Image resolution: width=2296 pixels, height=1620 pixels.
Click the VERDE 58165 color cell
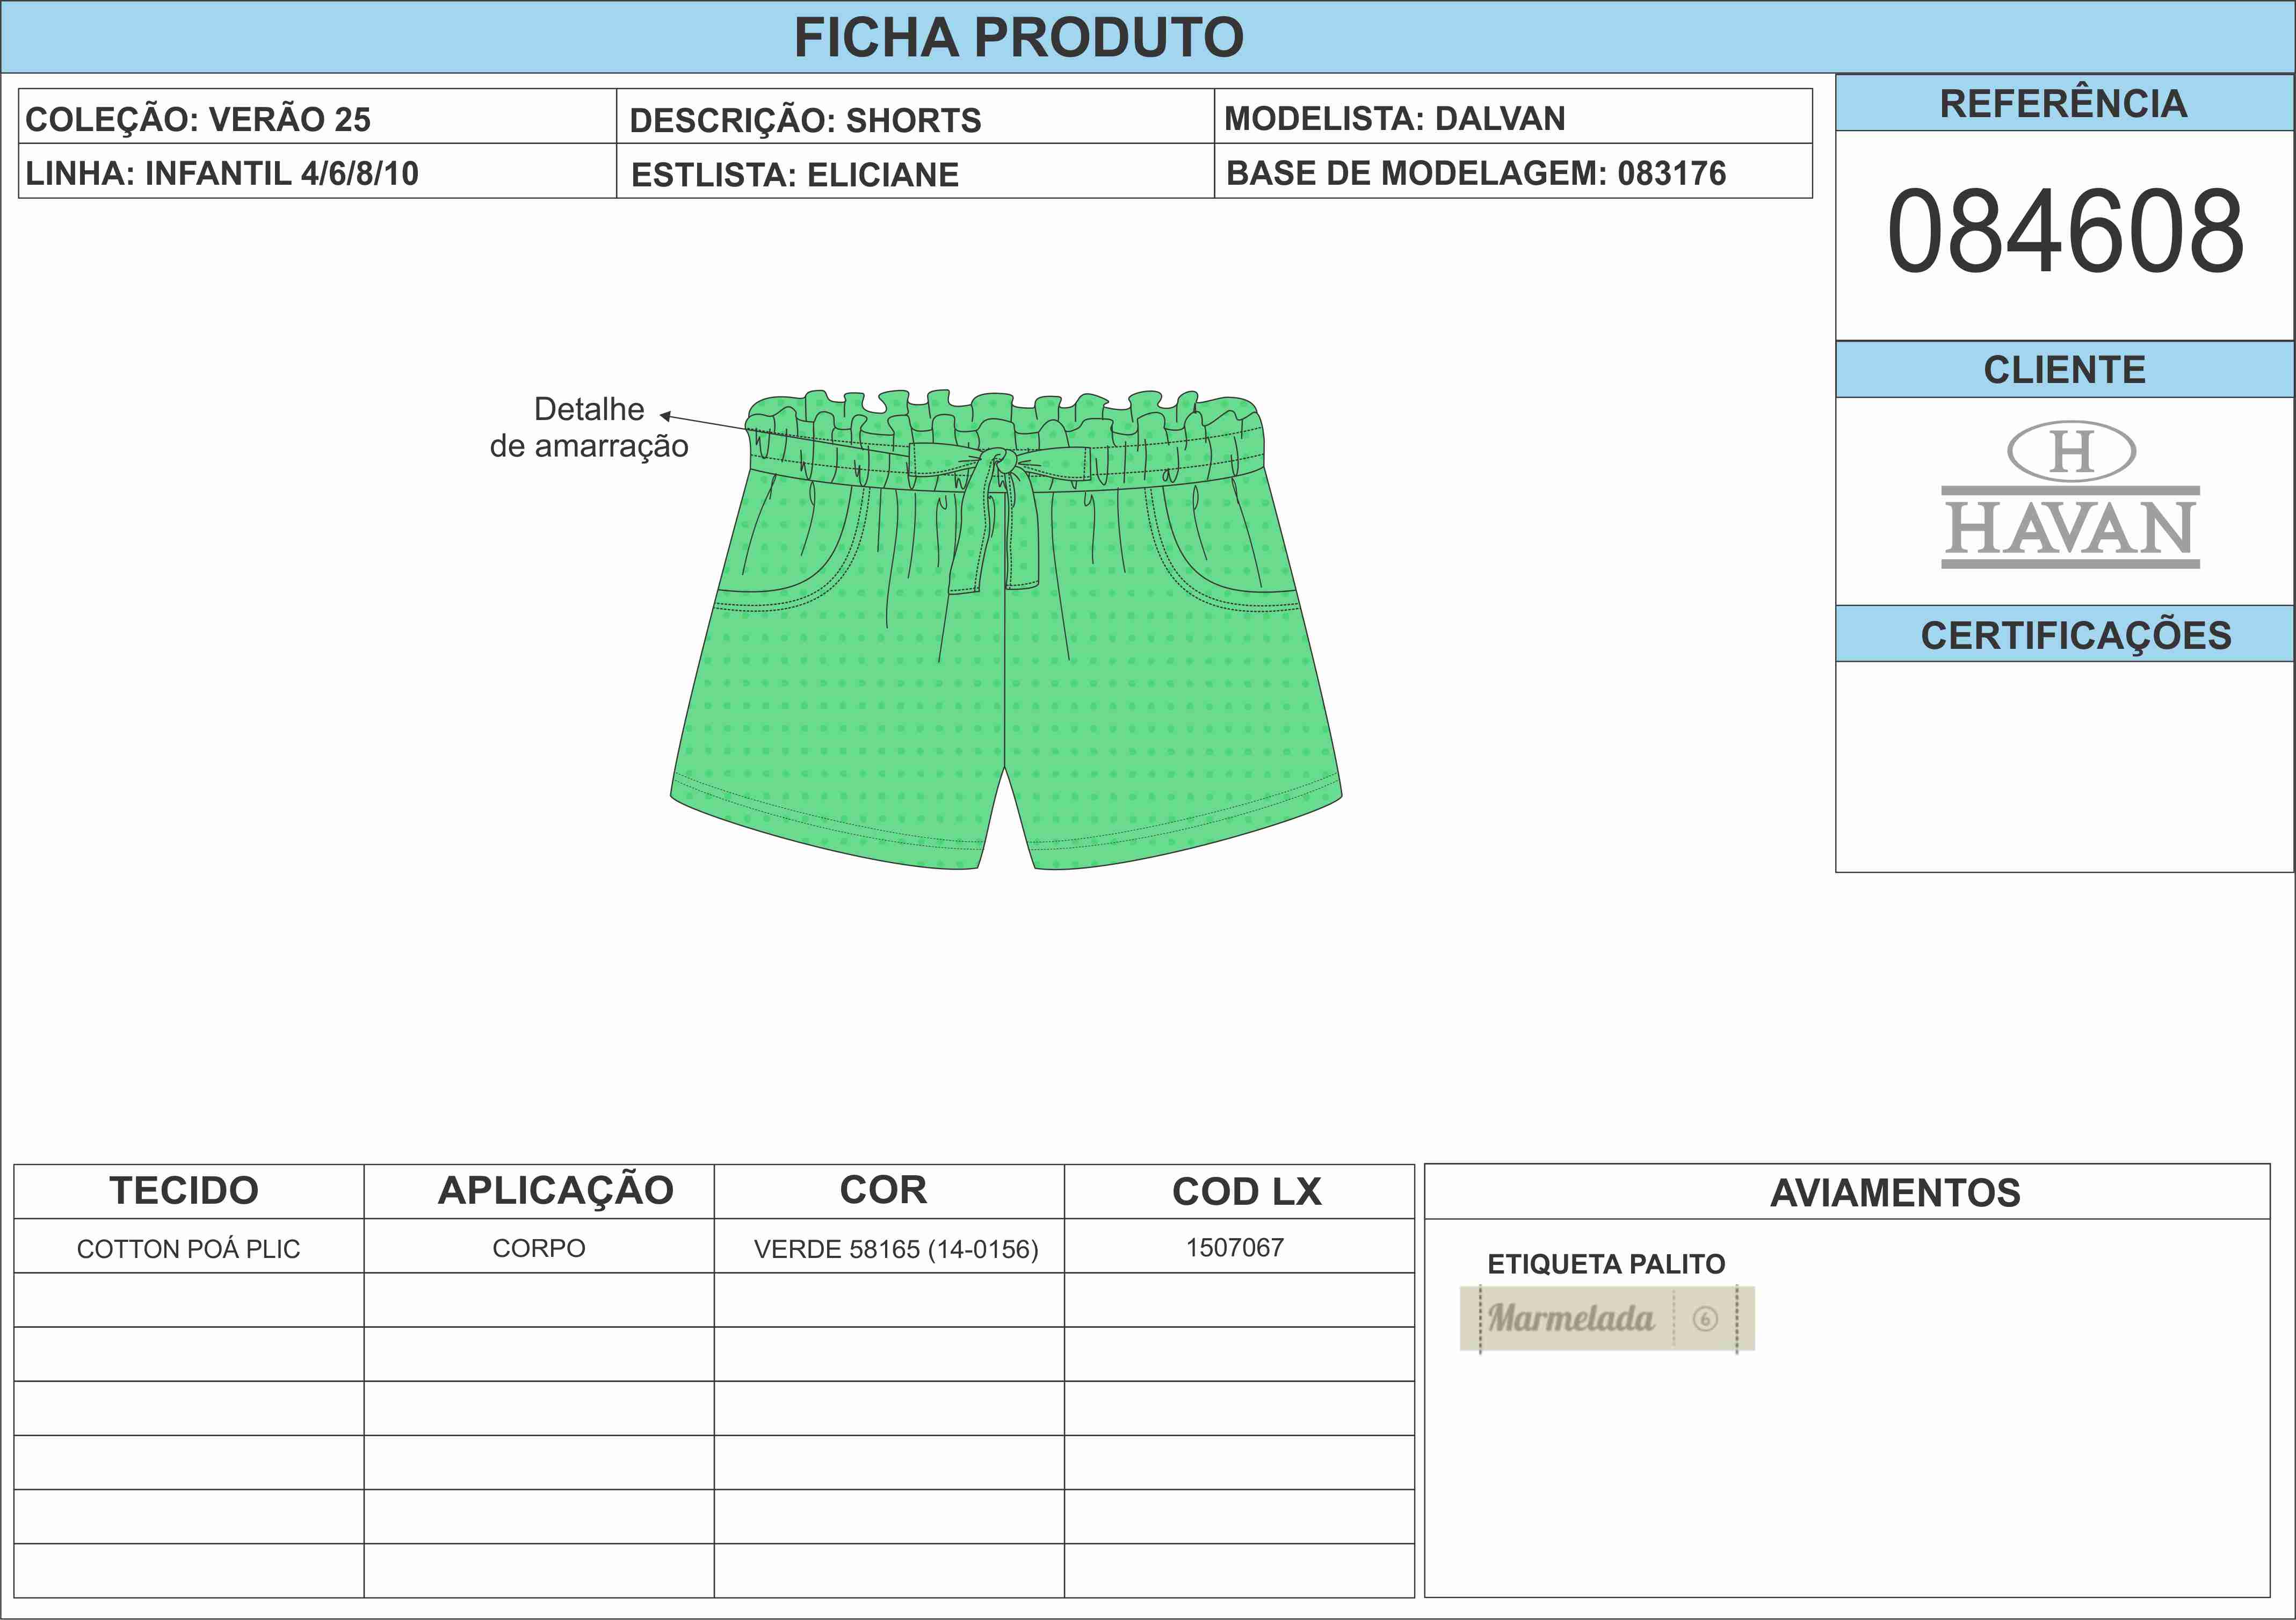895,1248
